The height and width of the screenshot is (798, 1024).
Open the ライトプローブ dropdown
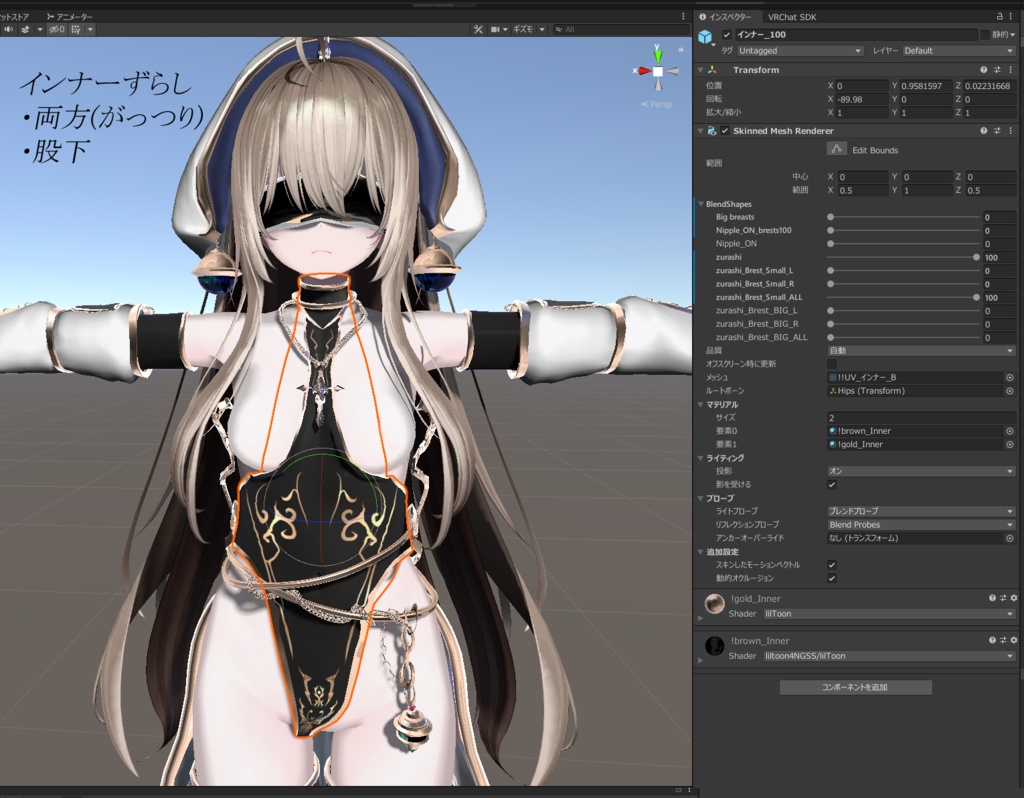pos(921,511)
